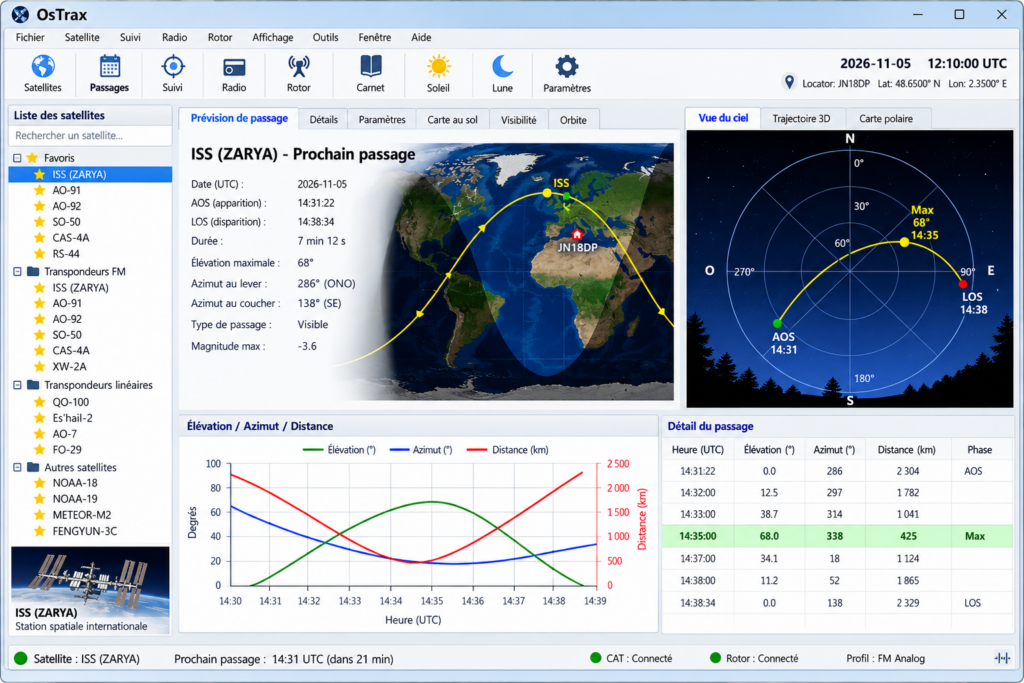Click the star icon beside NOAA-18
The width and height of the screenshot is (1024, 683).
(39, 483)
